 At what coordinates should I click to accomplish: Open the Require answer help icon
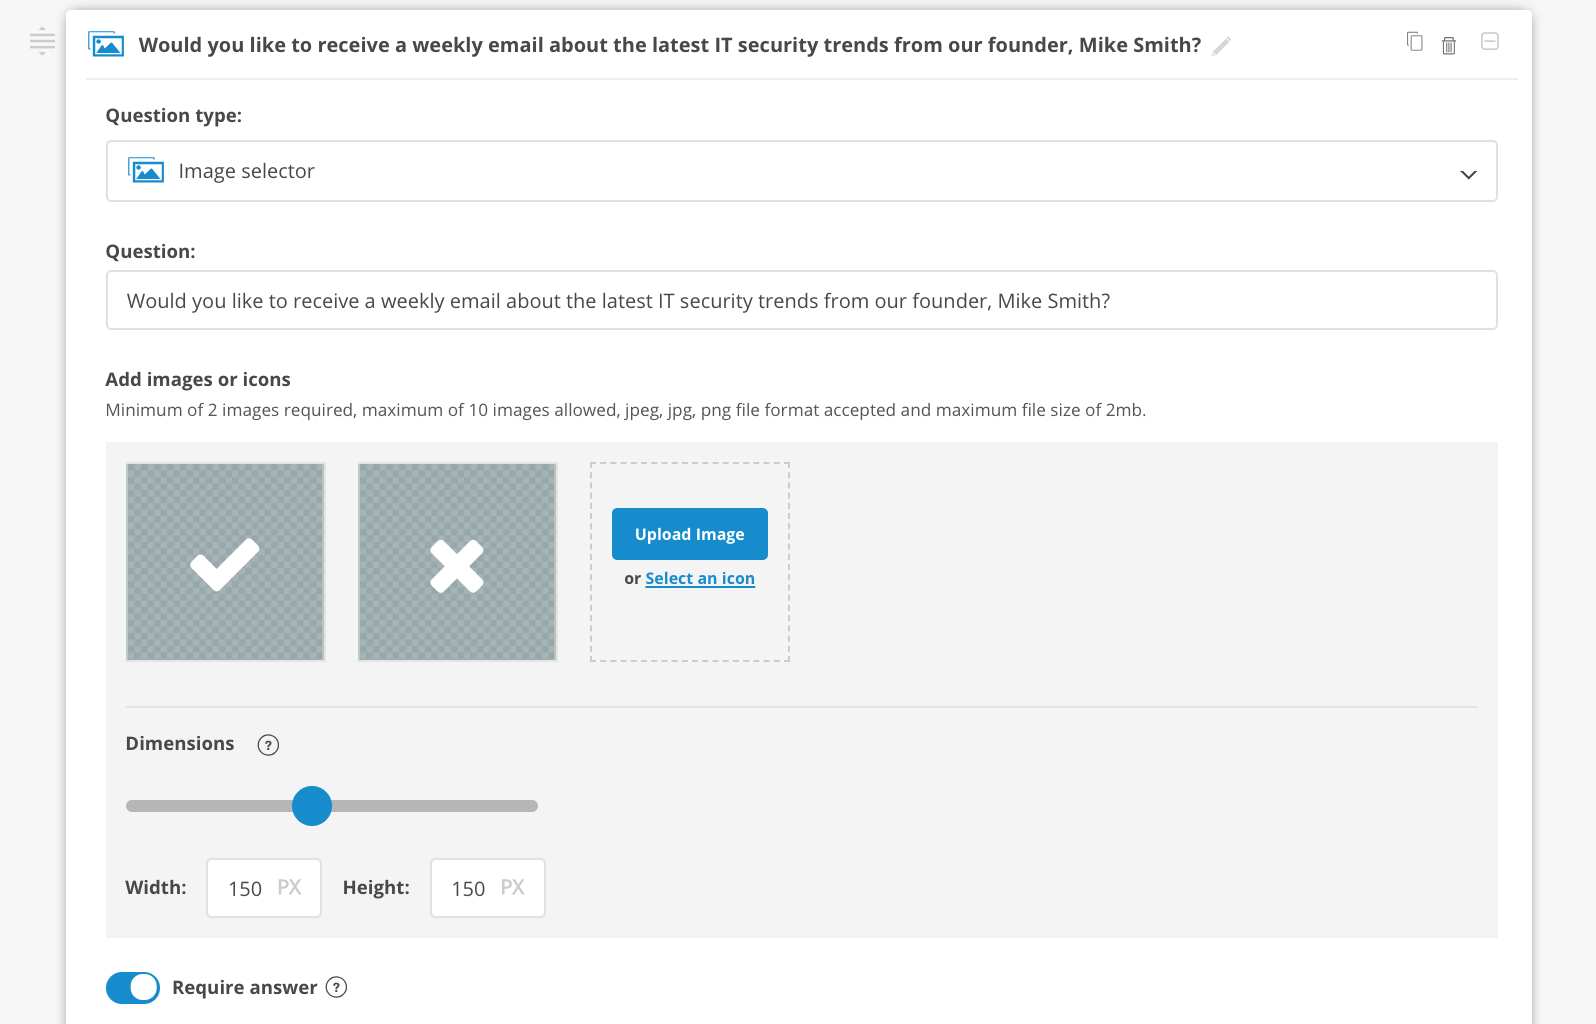click(337, 987)
